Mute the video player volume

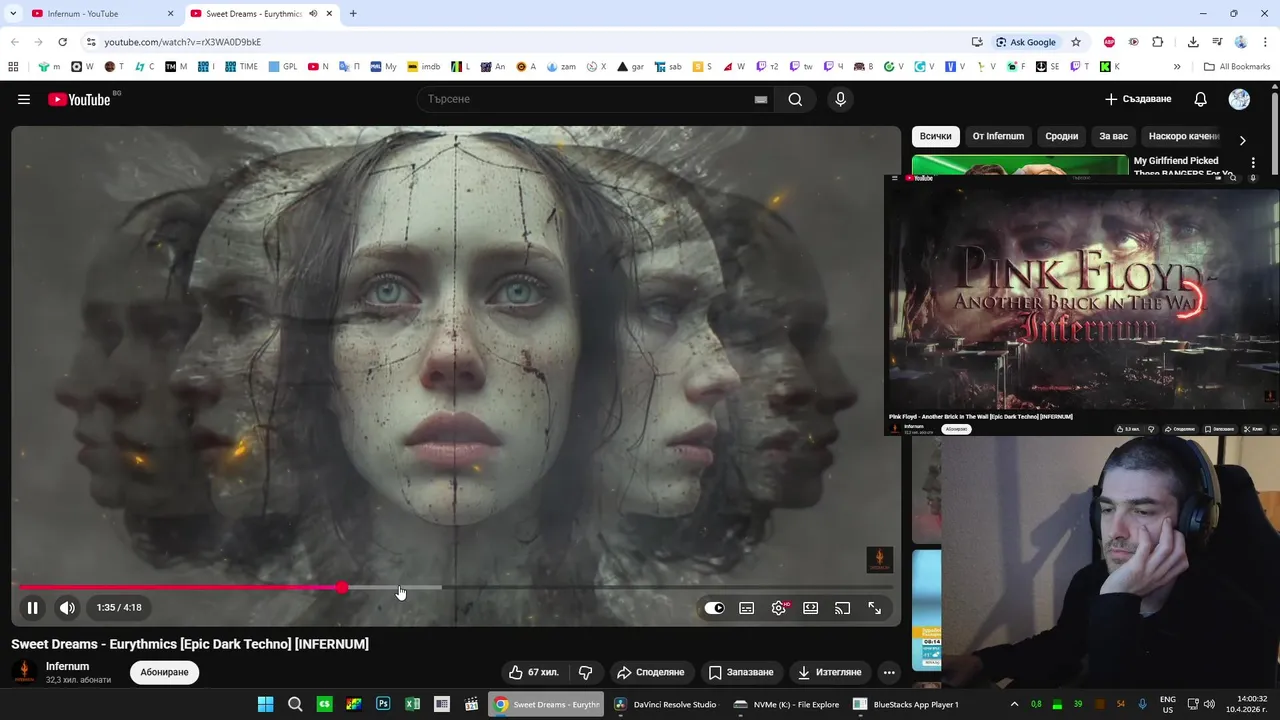(x=67, y=607)
